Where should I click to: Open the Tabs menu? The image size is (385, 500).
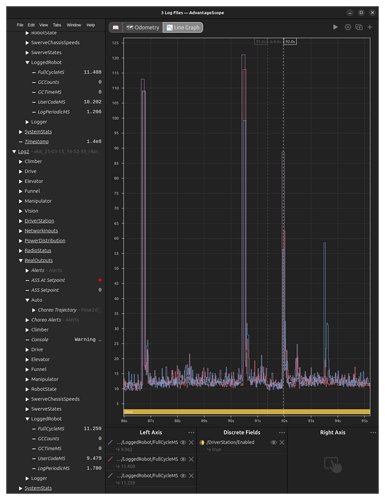(x=57, y=25)
